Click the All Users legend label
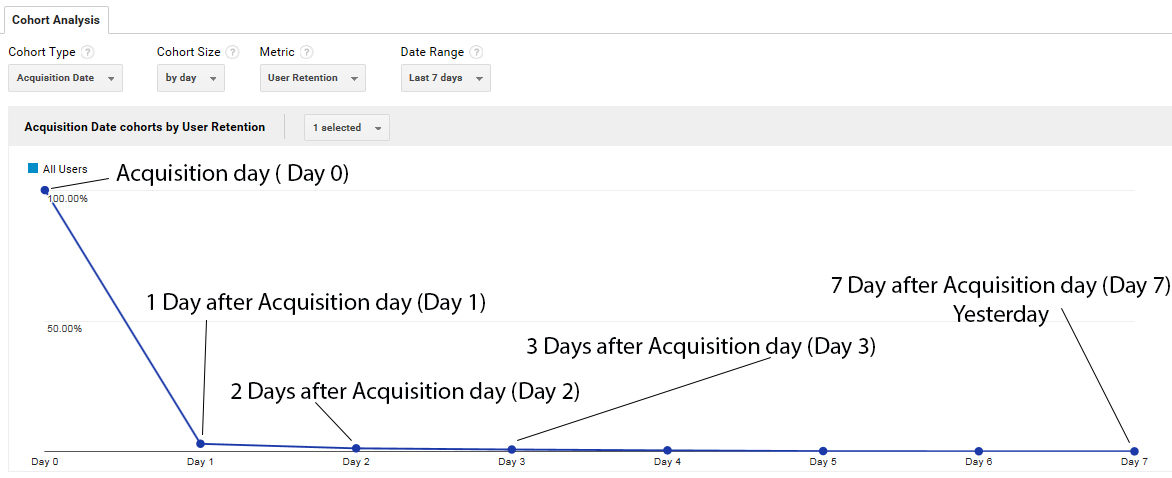1172x478 pixels. (x=65, y=170)
